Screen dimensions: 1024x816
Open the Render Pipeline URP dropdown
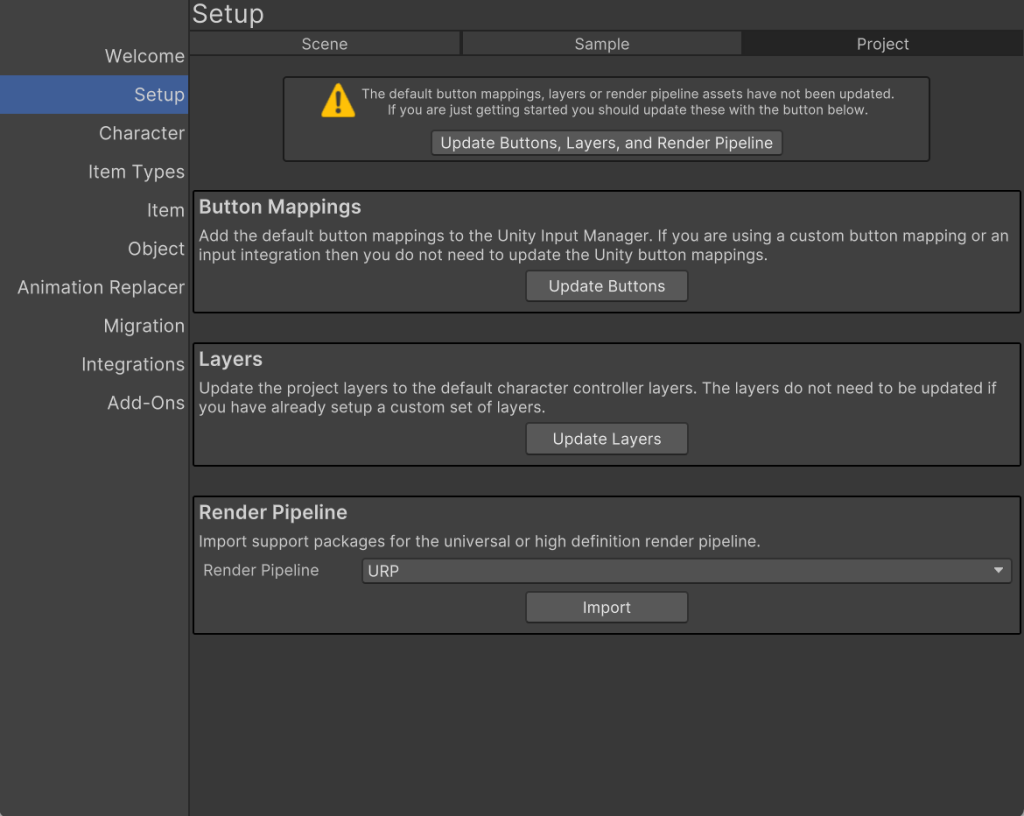pos(685,571)
